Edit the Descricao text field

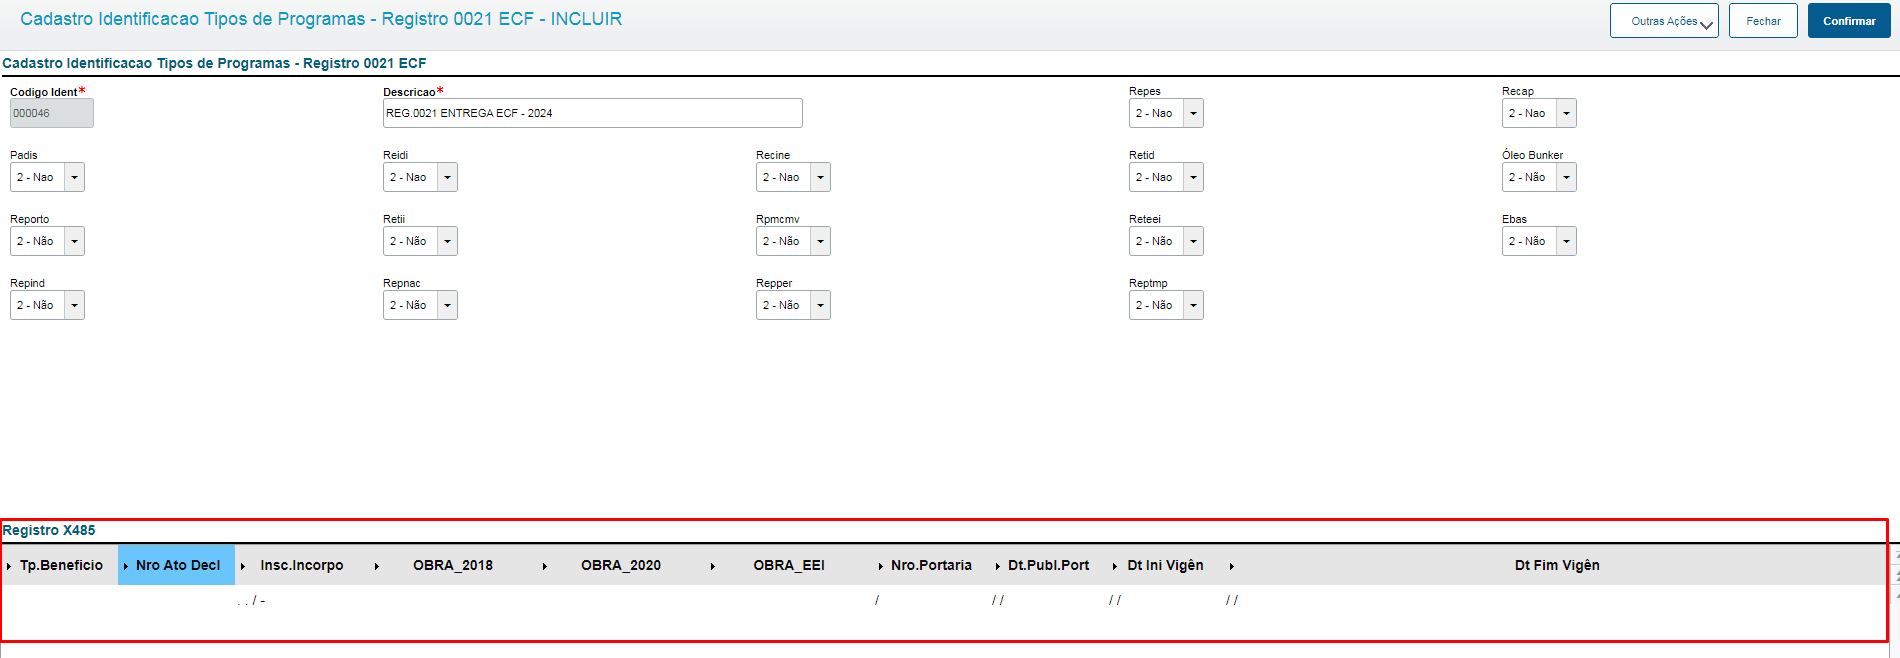coord(593,113)
